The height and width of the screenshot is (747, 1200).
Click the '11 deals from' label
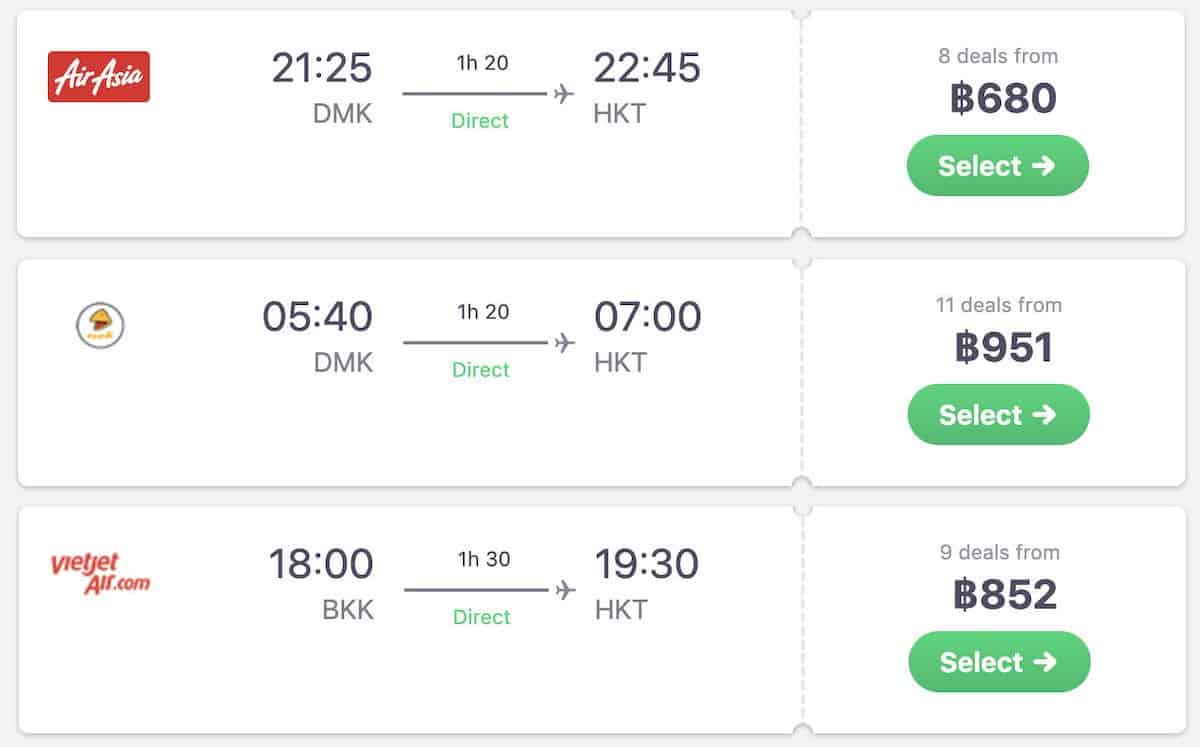[x=999, y=305]
